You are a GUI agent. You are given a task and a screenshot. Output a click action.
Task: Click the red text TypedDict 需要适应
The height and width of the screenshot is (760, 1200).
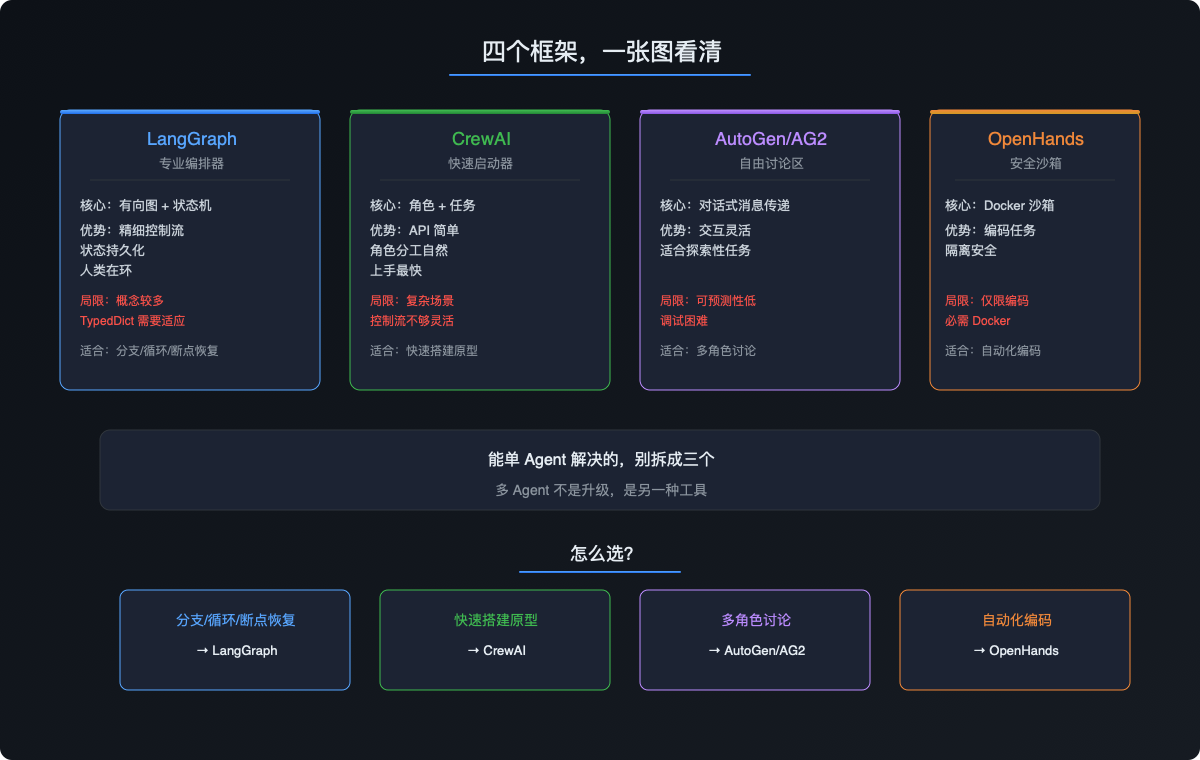pos(133,321)
